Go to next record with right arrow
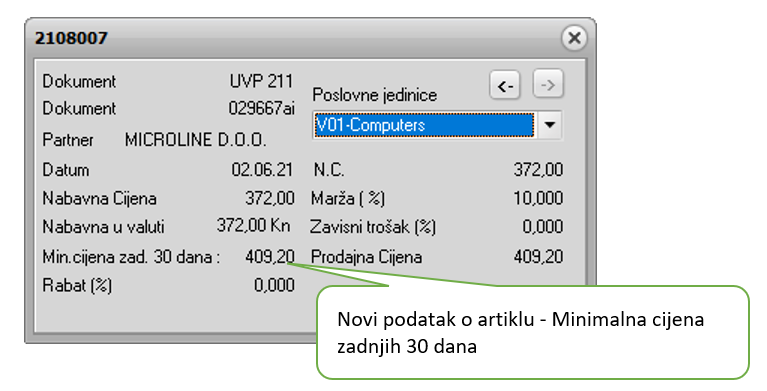 tap(548, 85)
